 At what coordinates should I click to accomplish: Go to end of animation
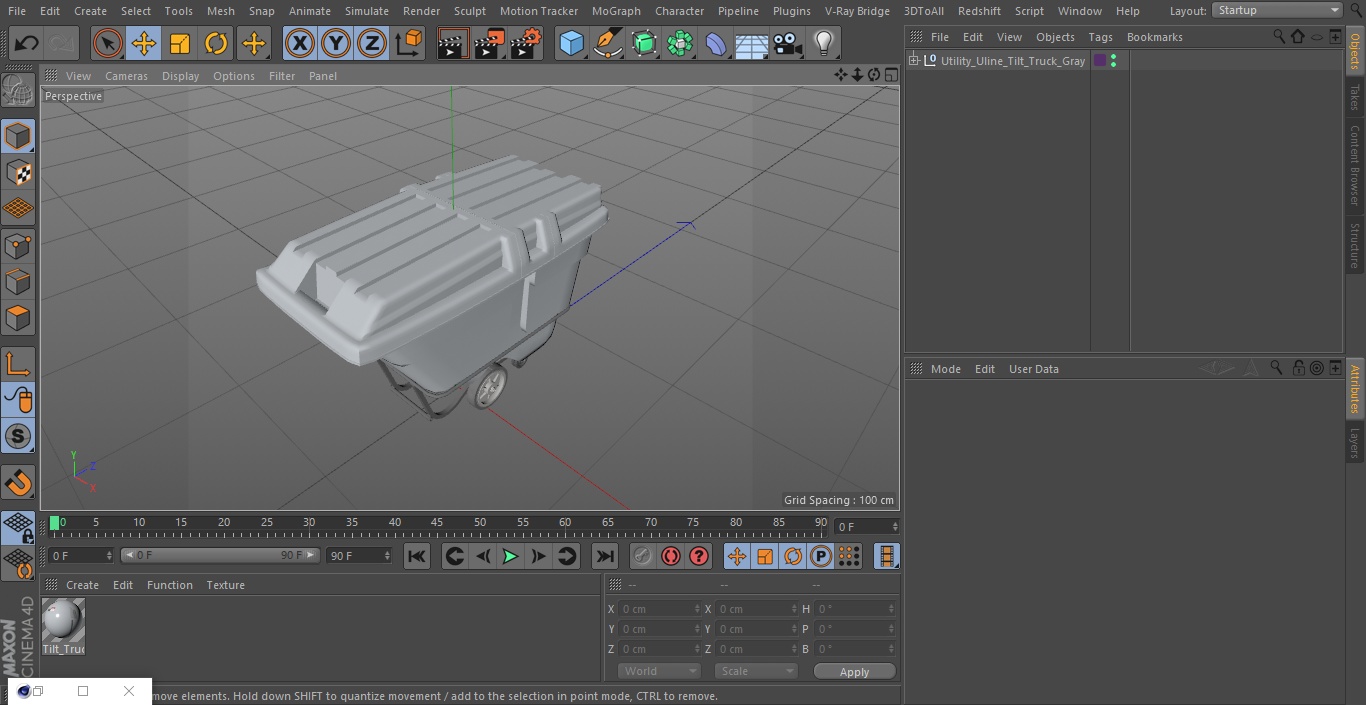pyautogui.click(x=605, y=556)
